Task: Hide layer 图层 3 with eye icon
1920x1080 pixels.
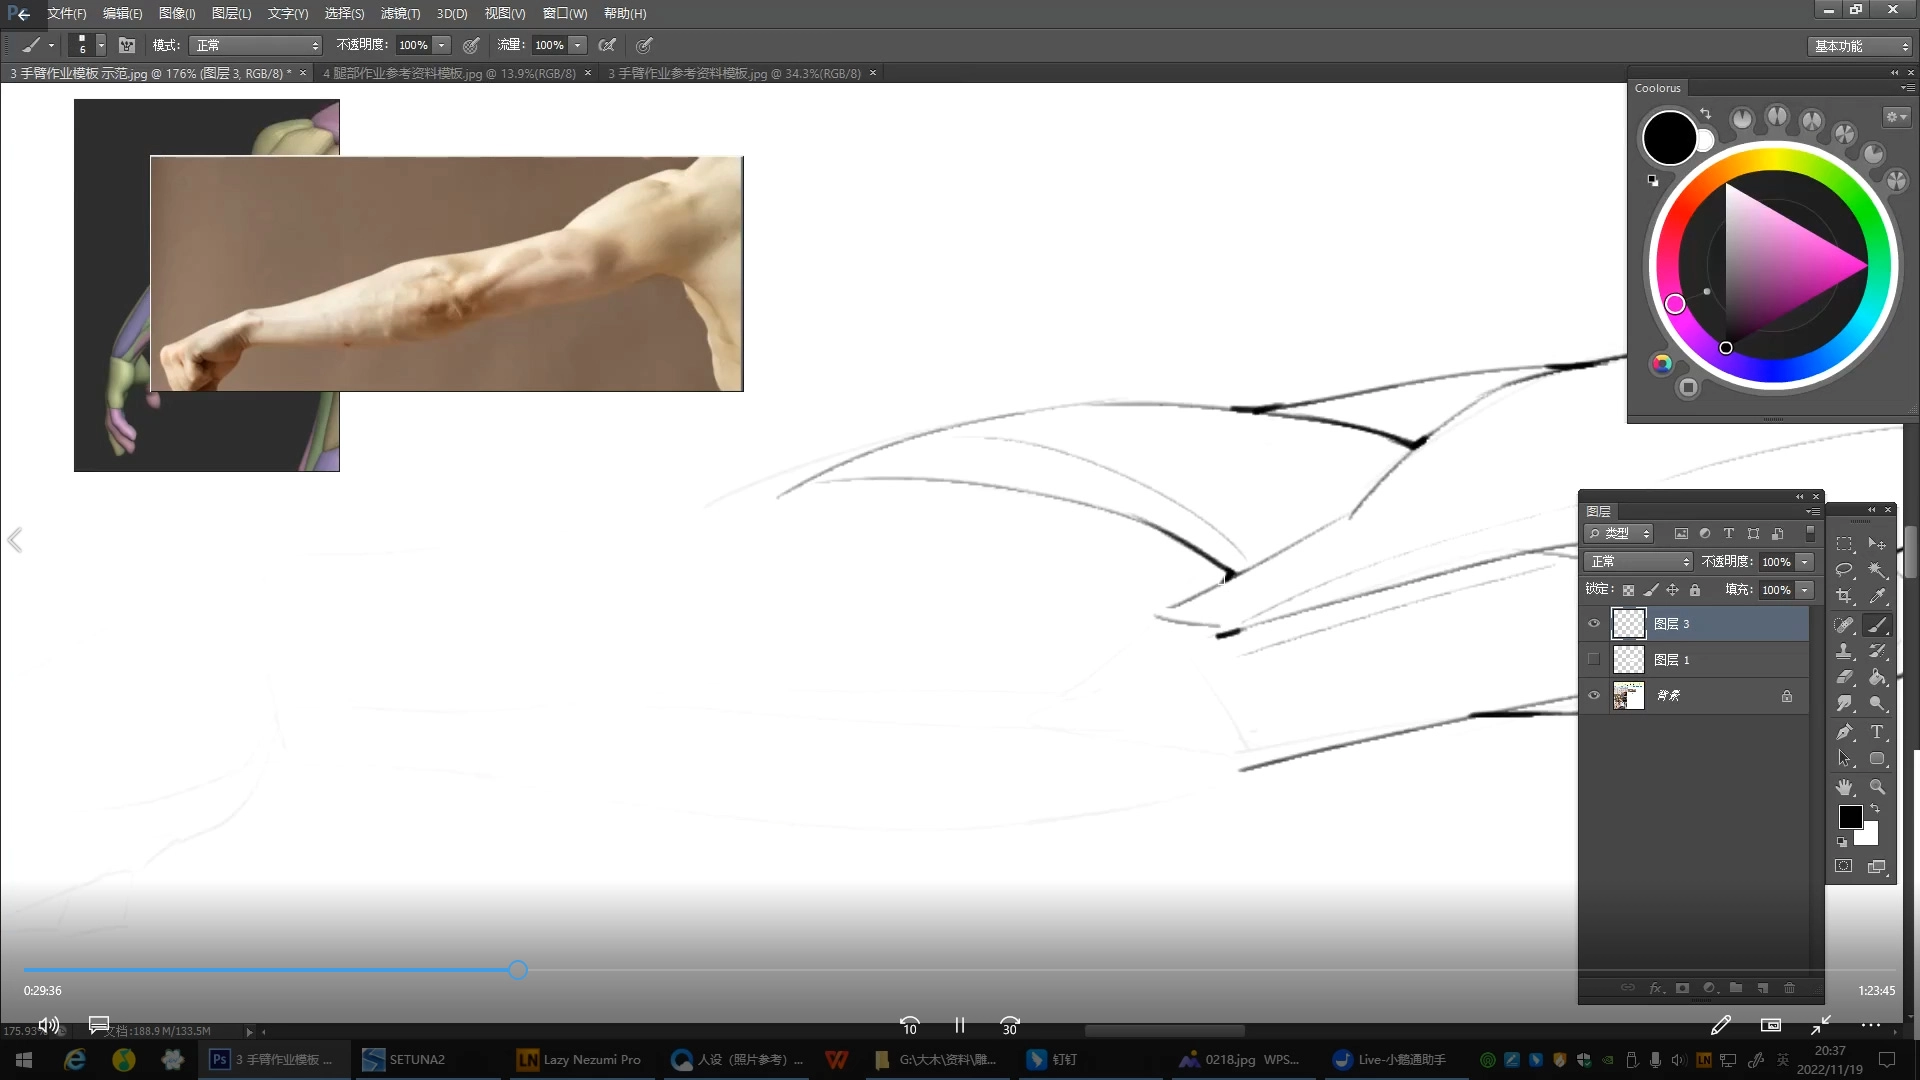Action: [x=1594, y=624]
